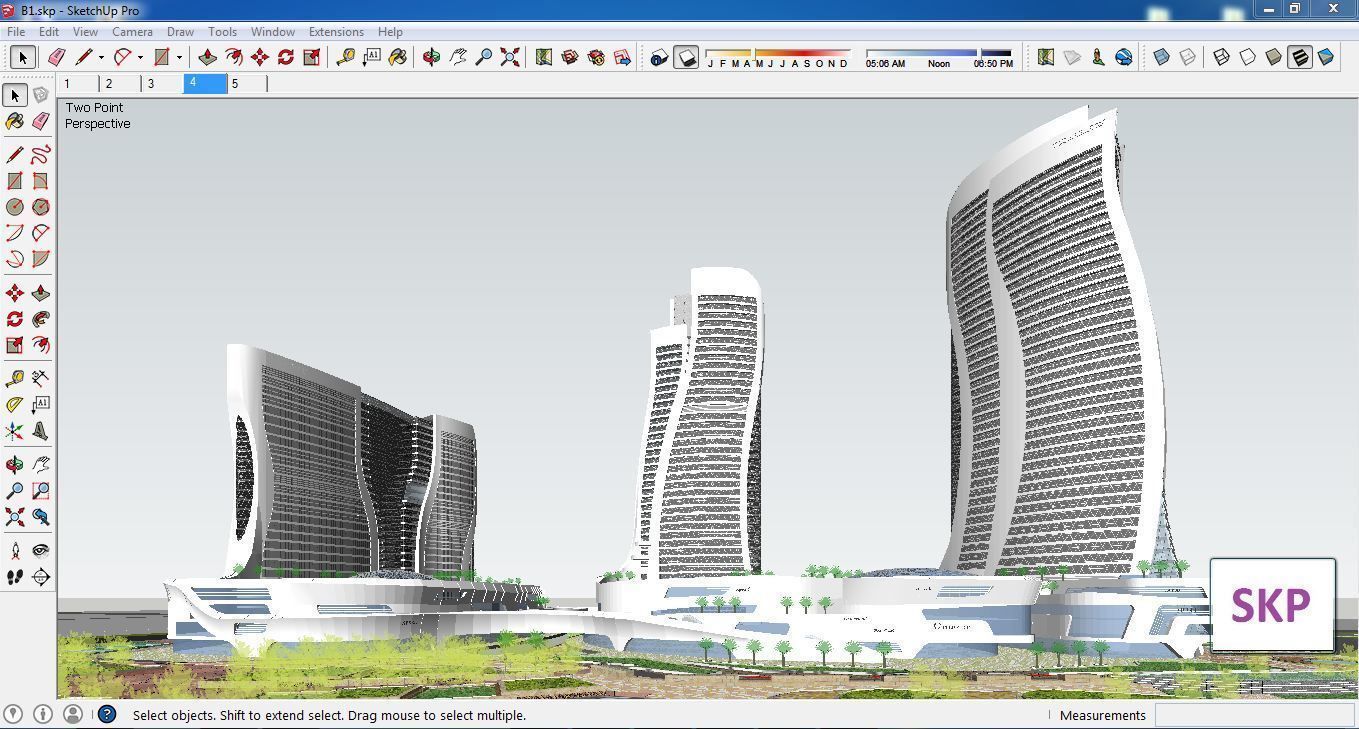This screenshot has width=1359, height=729.
Task: Toggle X-ray face style
Action: (x=1162, y=58)
